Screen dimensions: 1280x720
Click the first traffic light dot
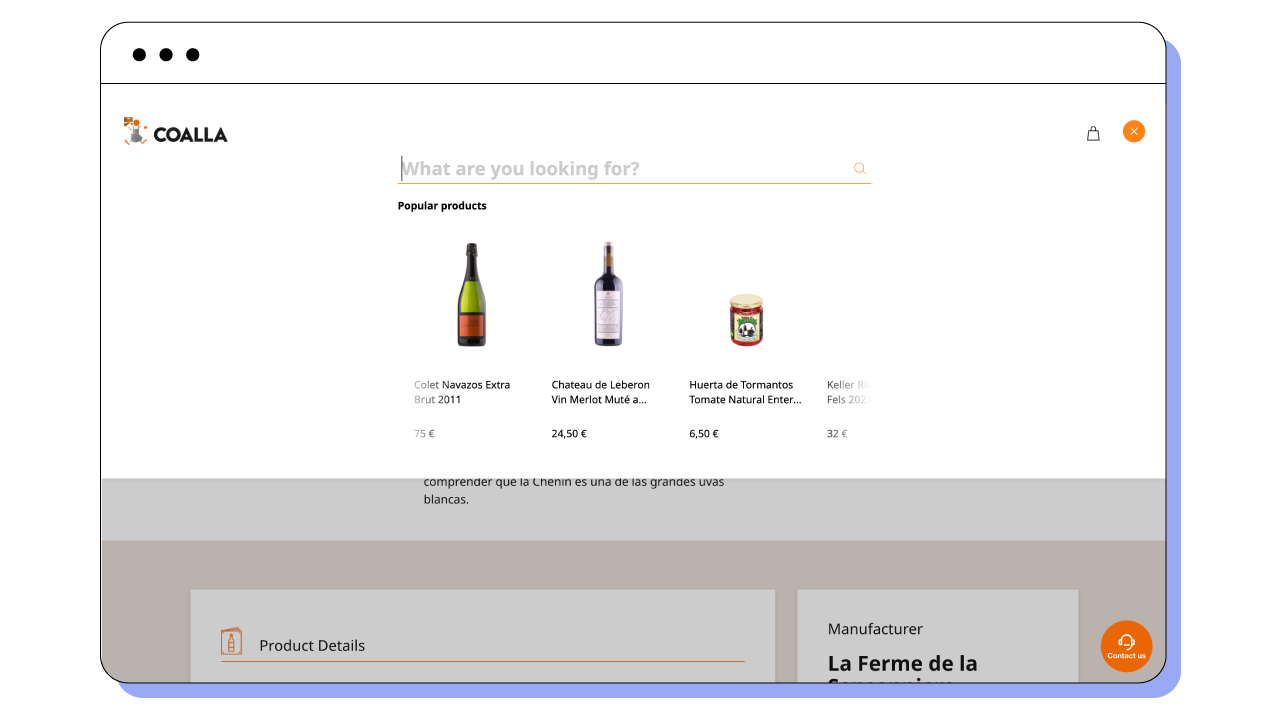[x=139, y=54]
